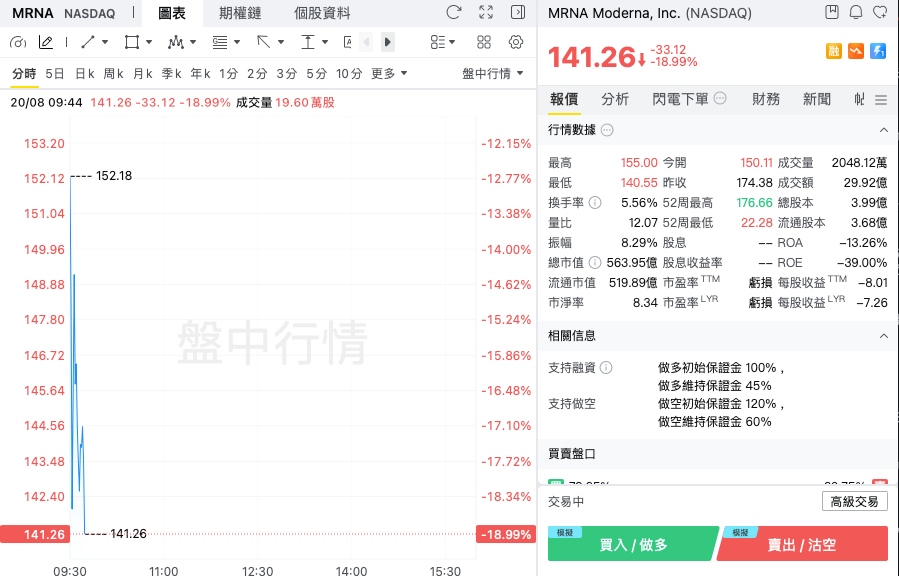Select the 日k timeframe
Screen dimensions: 899x576
coord(85,74)
